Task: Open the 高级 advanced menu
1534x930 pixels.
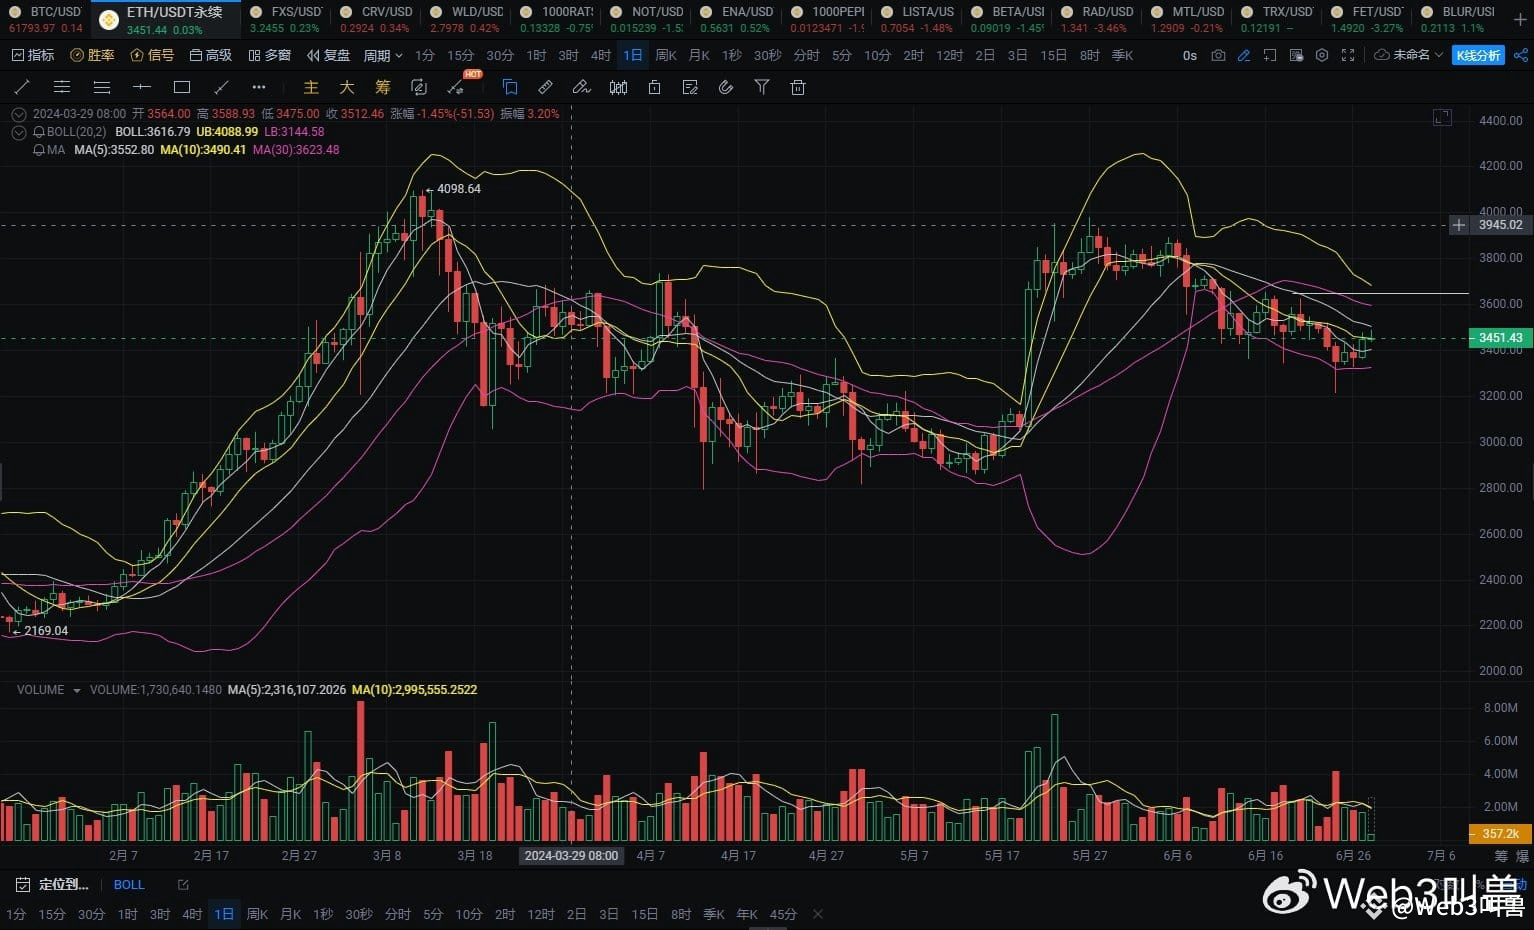Action: 210,56
